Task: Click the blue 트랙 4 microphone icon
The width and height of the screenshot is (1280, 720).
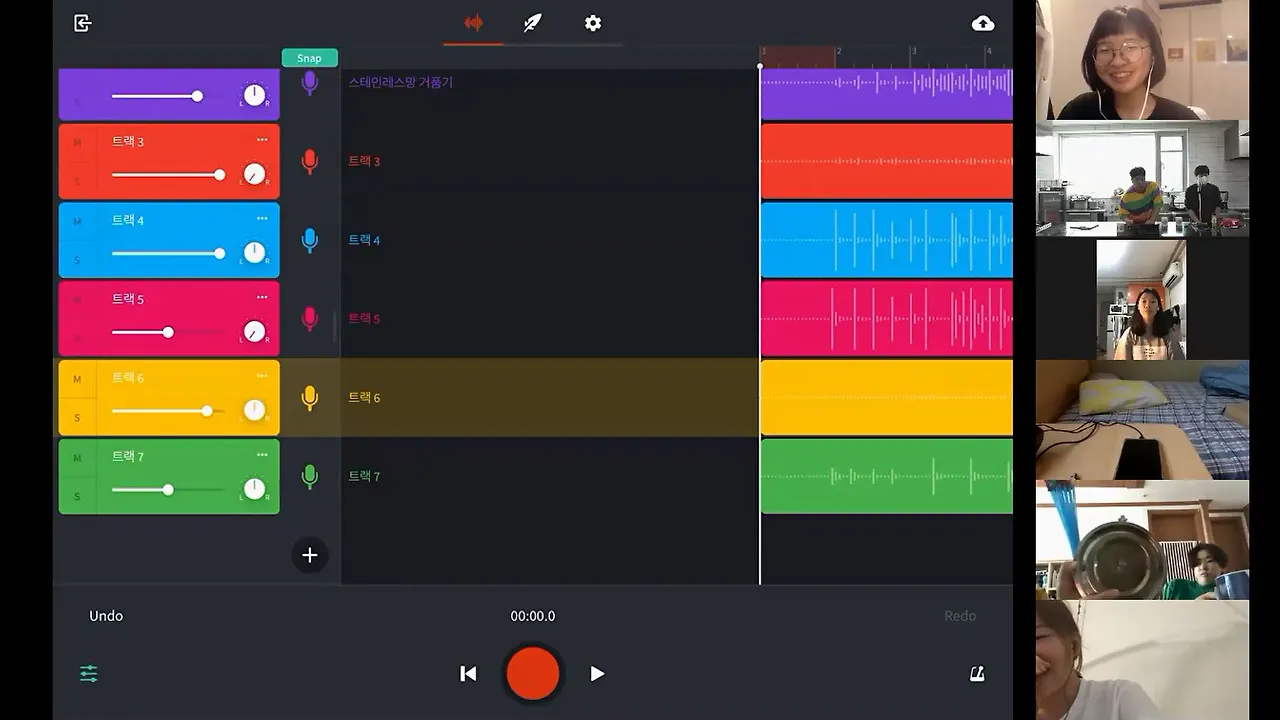Action: (x=310, y=240)
